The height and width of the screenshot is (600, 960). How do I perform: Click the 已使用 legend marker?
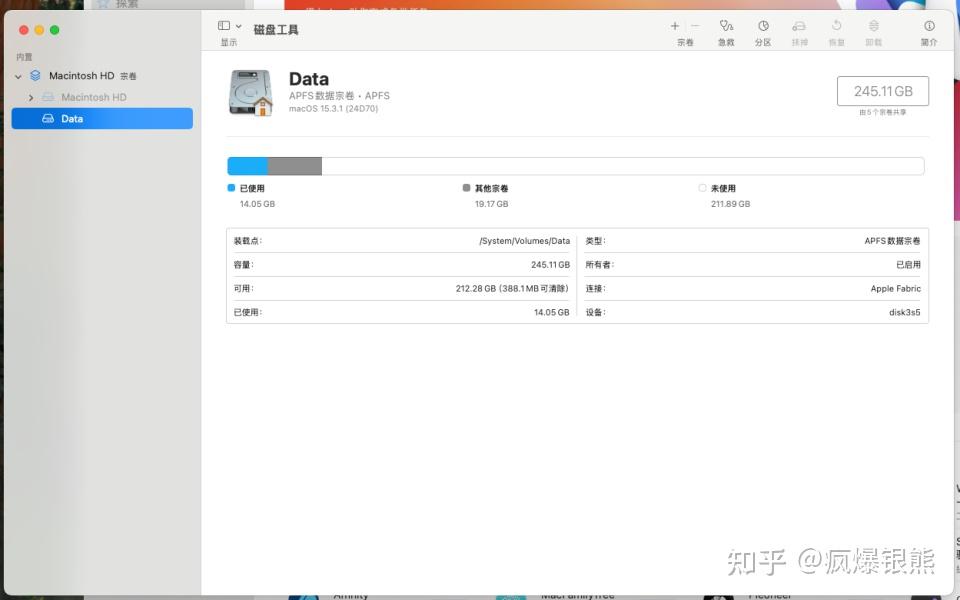231,187
